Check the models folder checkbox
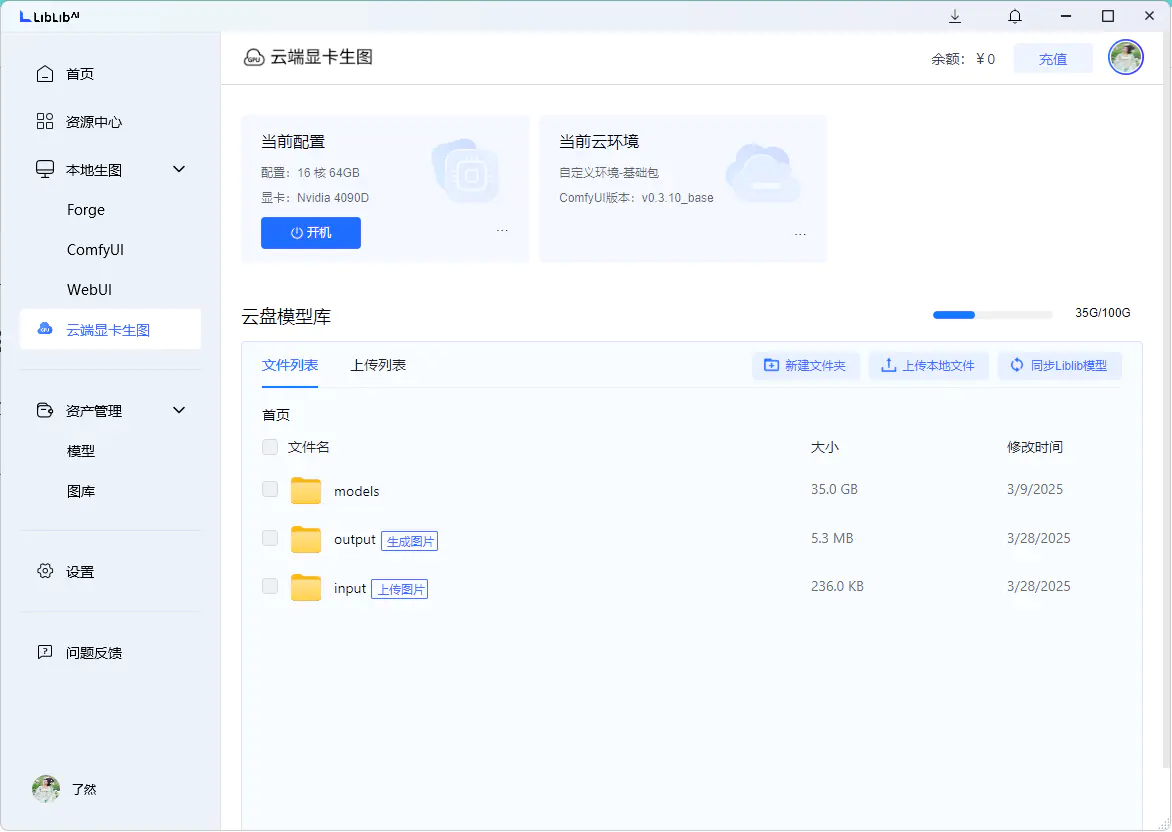 [270, 489]
